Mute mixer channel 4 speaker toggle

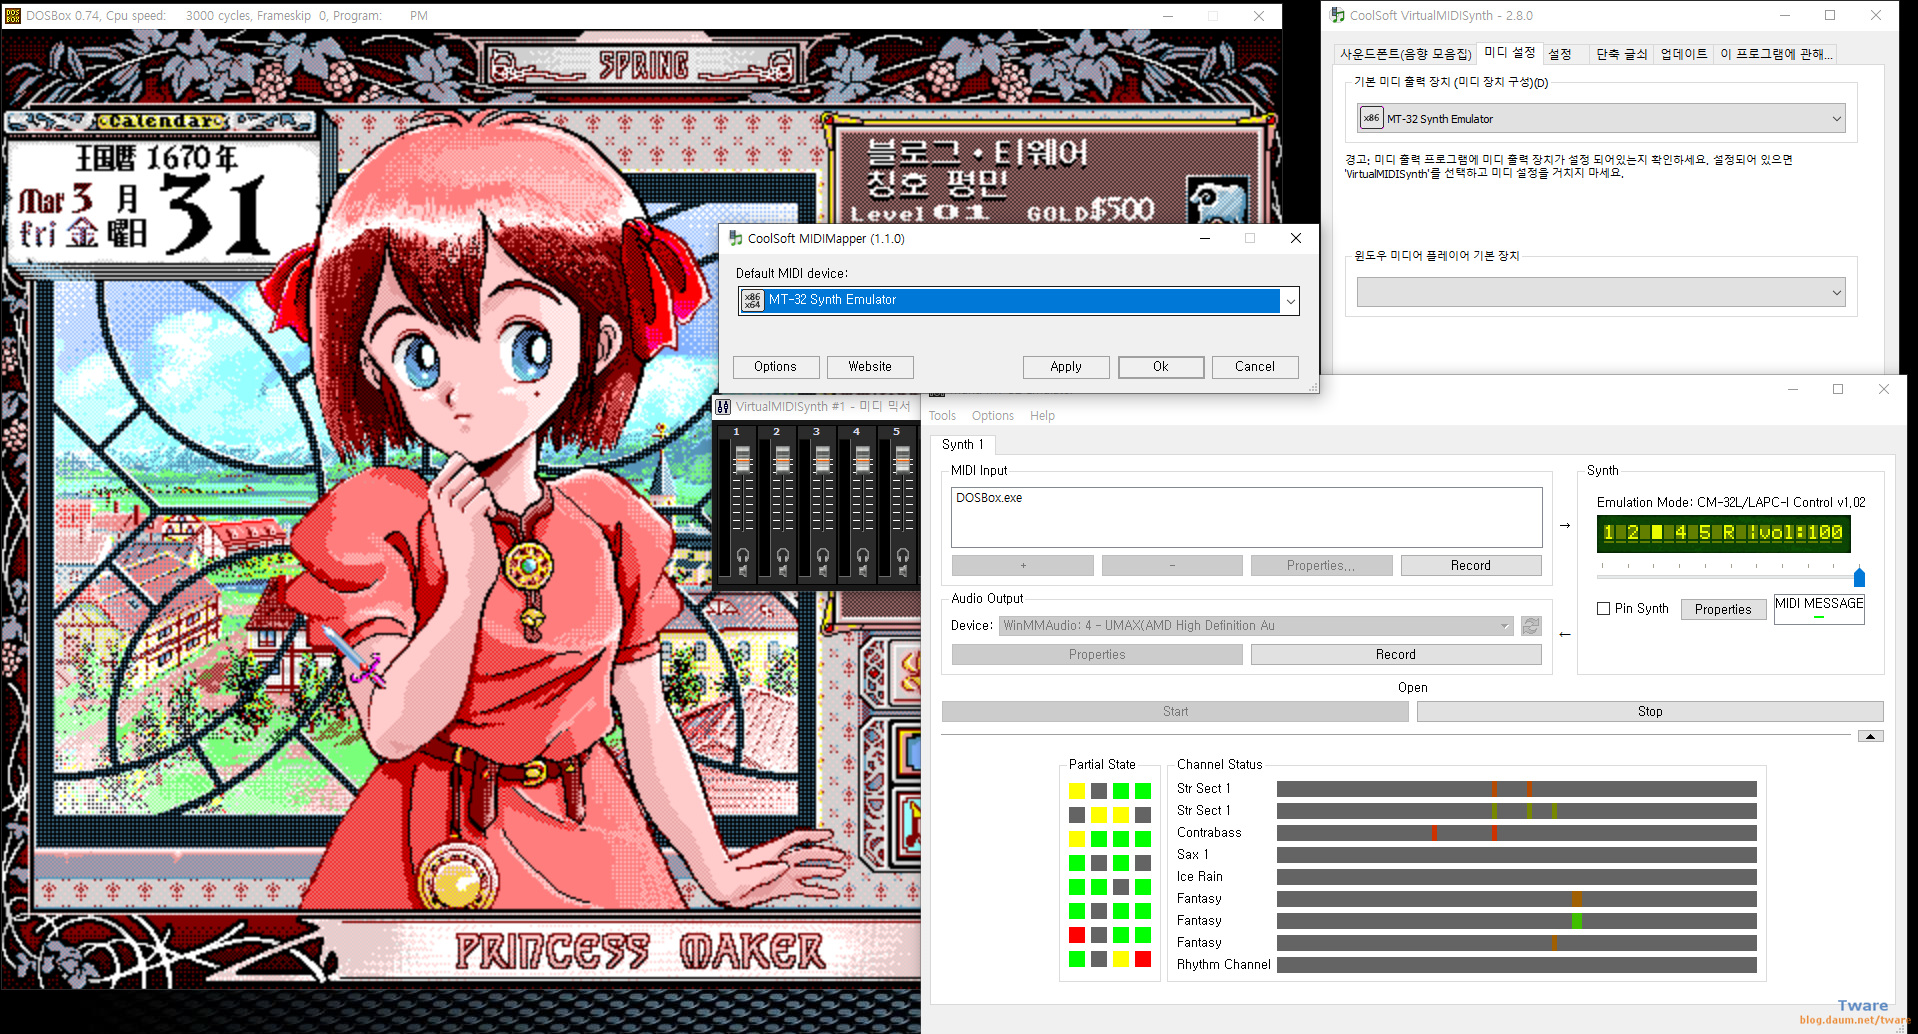pyautogui.click(x=863, y=571)
